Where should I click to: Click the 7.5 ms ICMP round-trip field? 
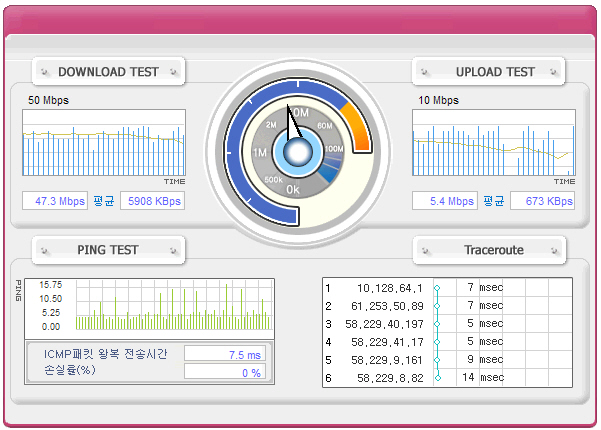[x=224, y=354]
